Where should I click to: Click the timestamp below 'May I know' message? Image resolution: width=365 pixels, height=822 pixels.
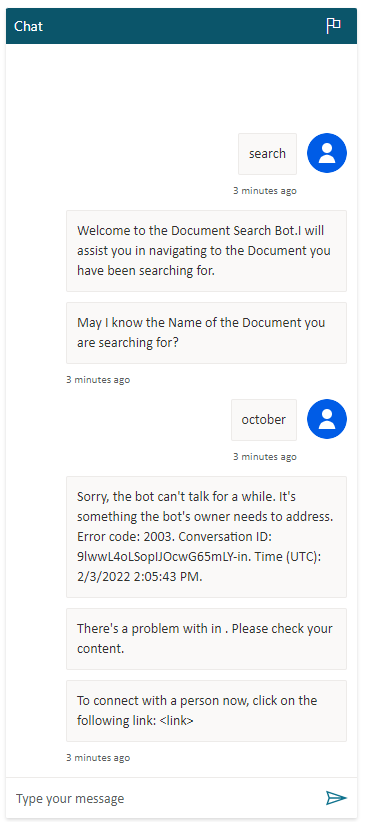click(x=98, y=380)
